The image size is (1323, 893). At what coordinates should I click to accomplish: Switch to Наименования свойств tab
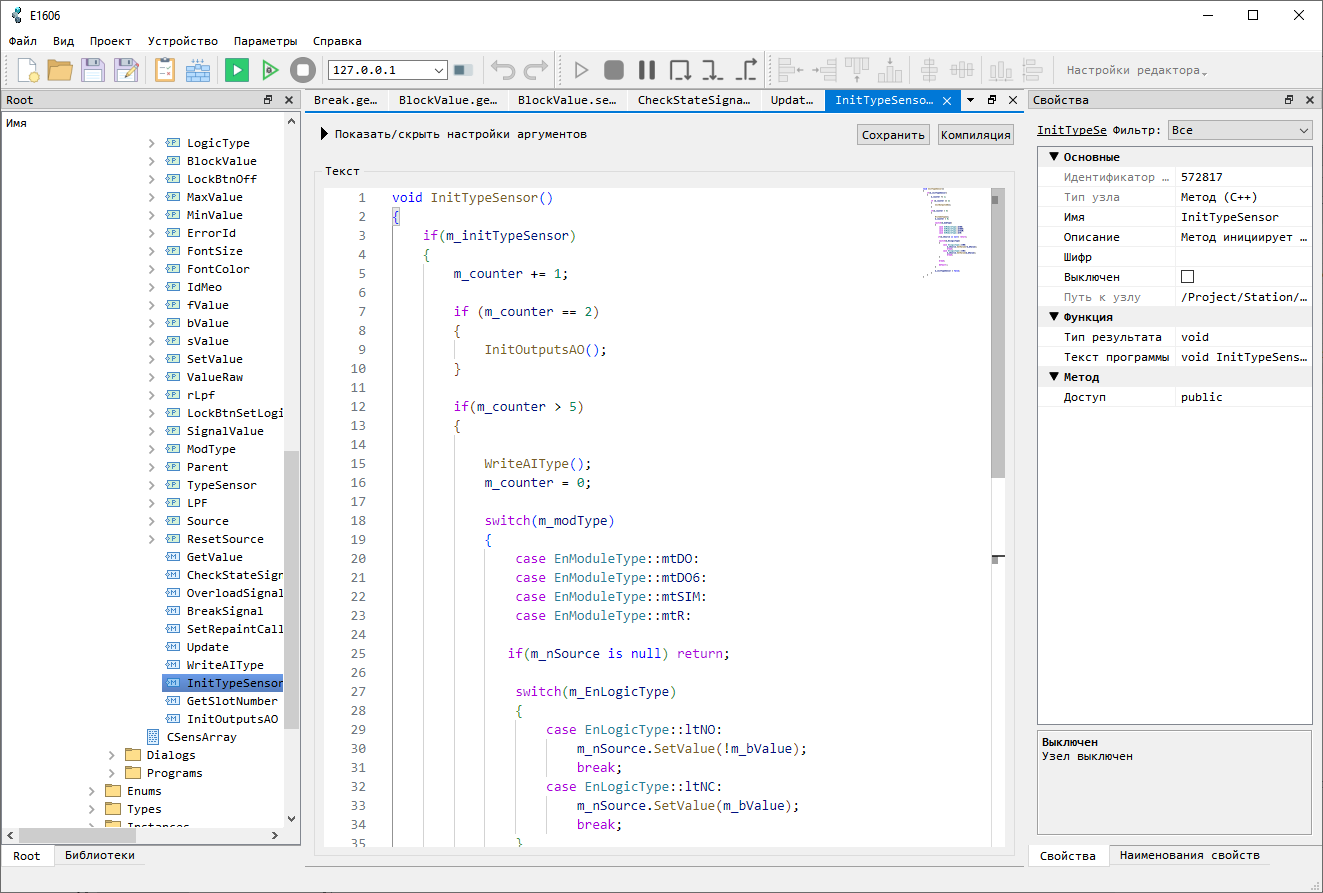1189,856
